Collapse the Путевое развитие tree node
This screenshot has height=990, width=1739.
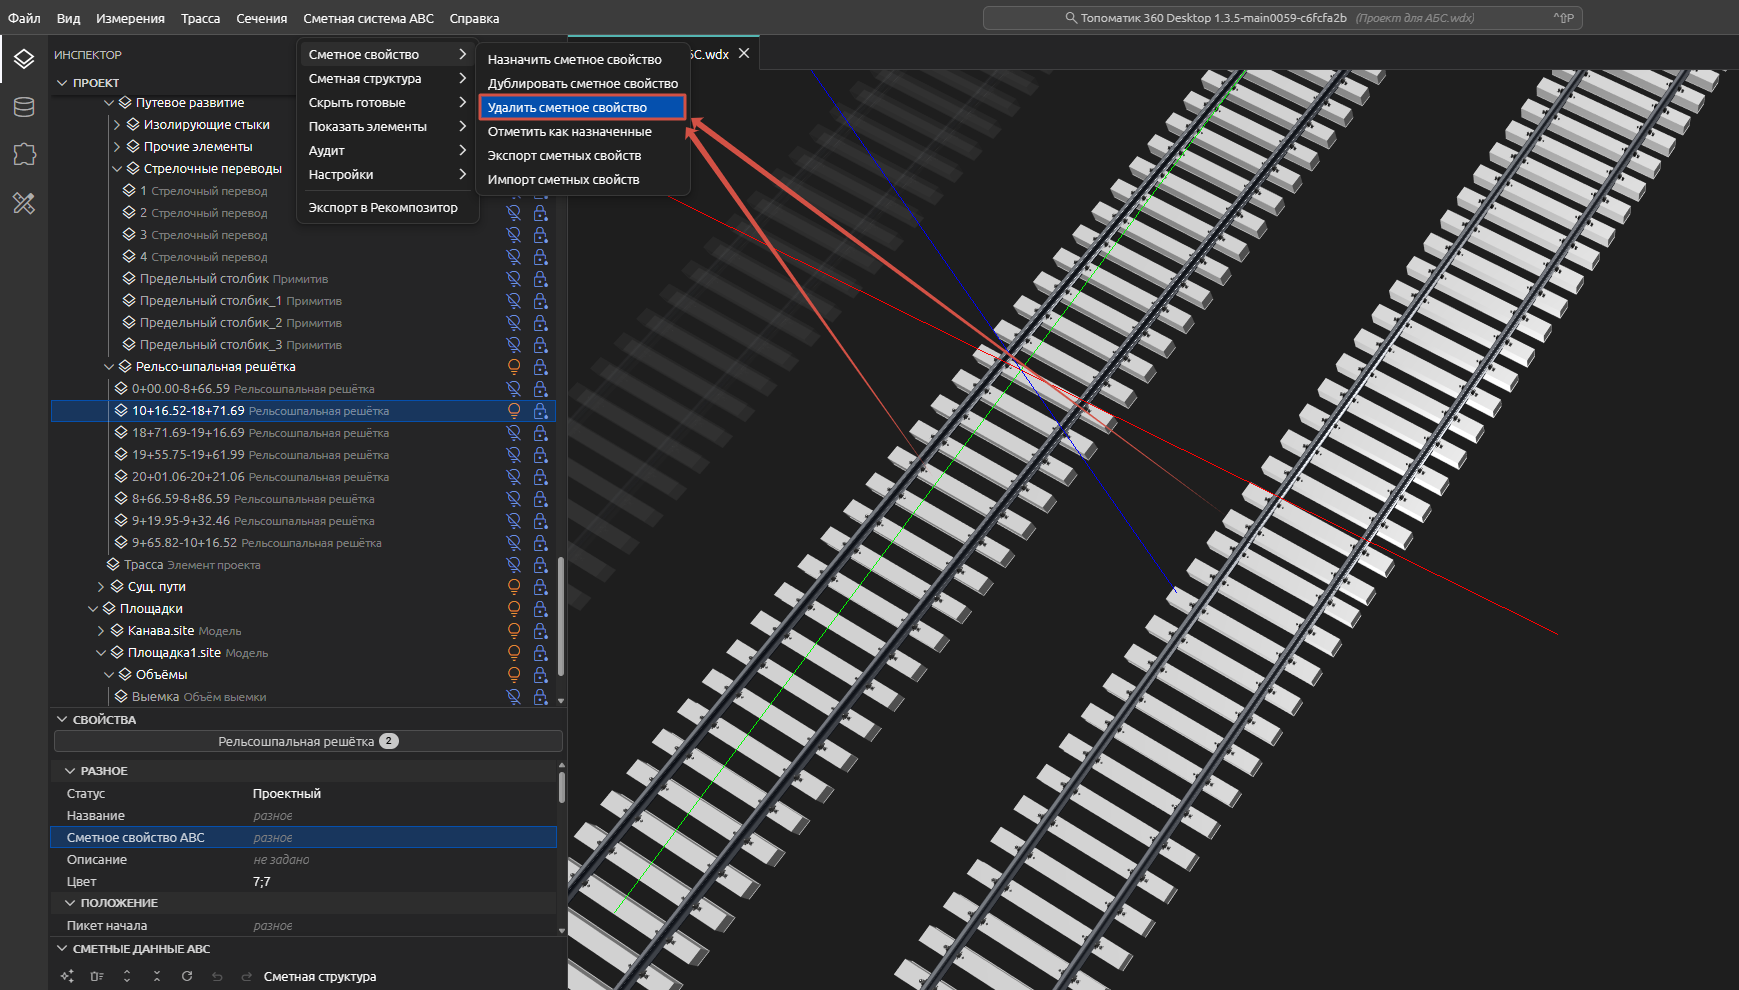109,103
